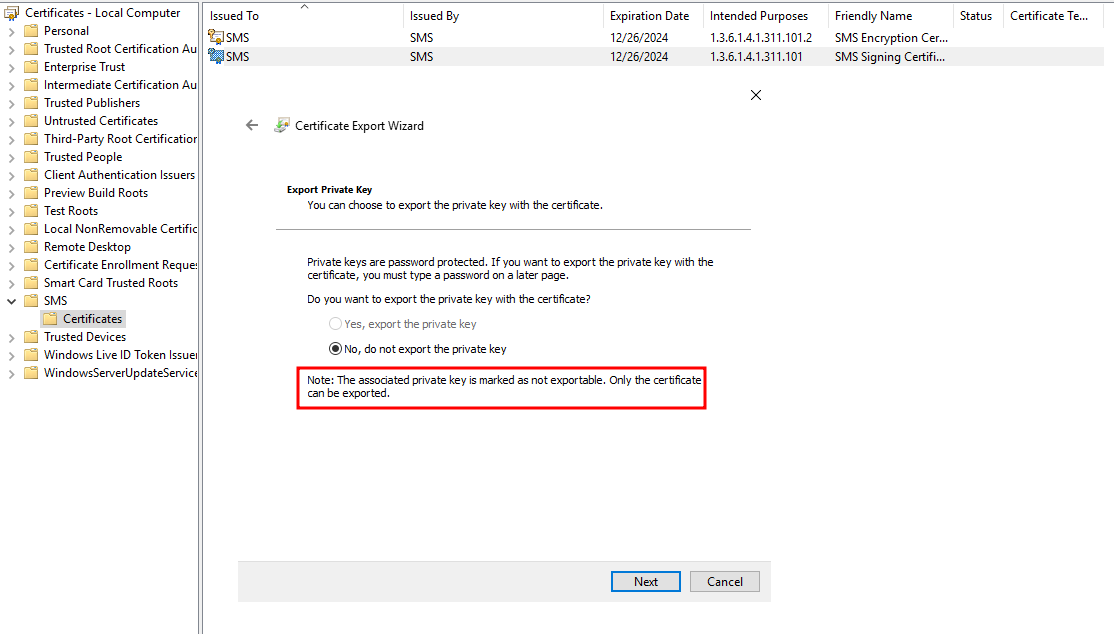Screen dimensions: 1114x634
Task: Click the Next button in the wizard
Action: [x=646, y=581]
